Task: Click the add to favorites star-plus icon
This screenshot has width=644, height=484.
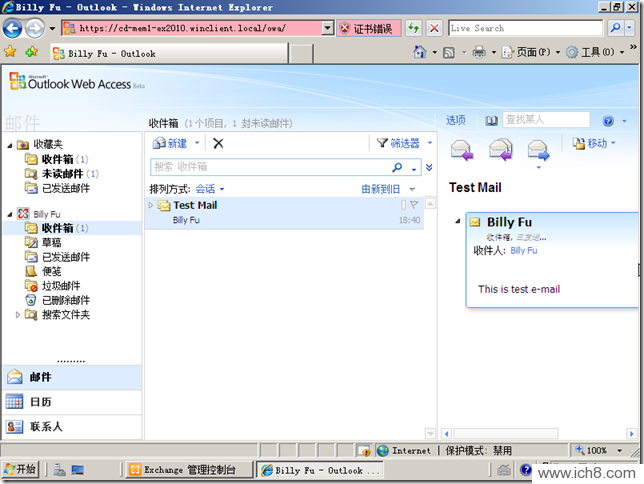Action: pos(32,52)
